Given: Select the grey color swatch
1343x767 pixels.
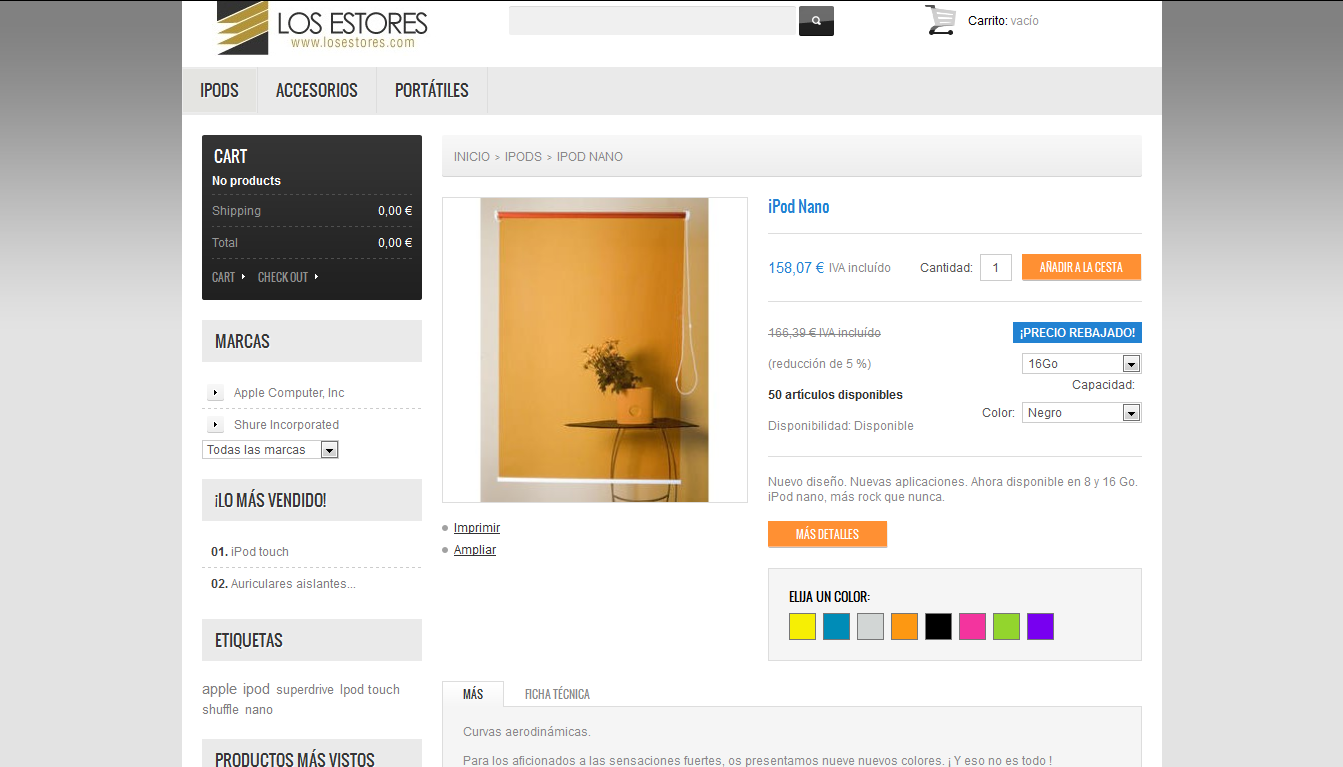Looking at the screenshot, I should [x=870, y=627].
